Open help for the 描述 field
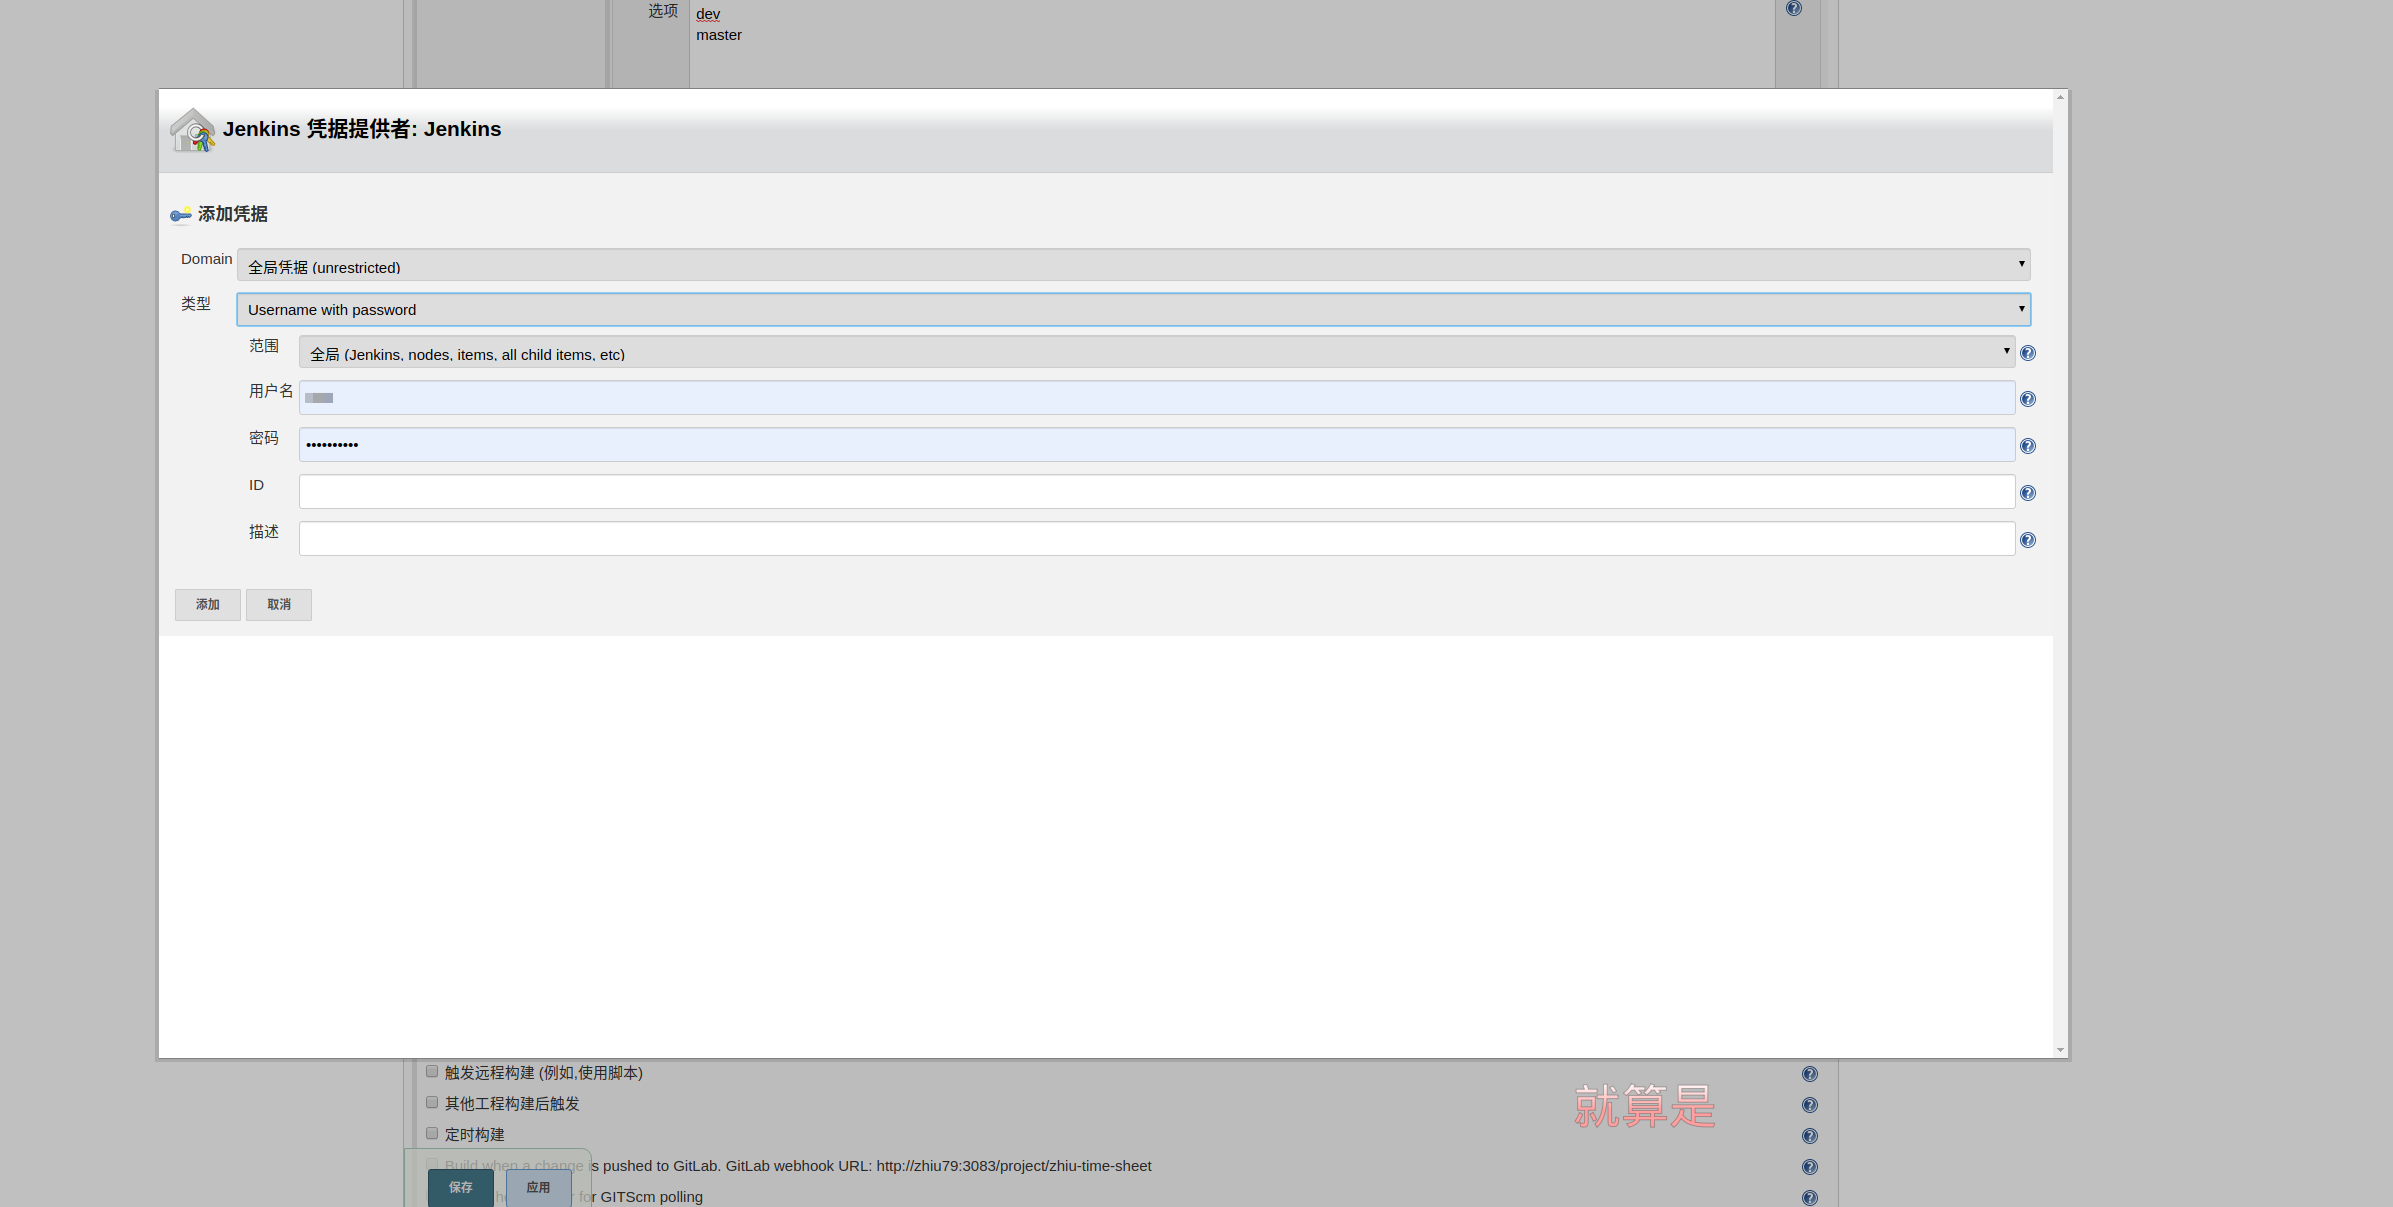2393x1207 pixels. pyautogui.click(x=2028, y=540)
